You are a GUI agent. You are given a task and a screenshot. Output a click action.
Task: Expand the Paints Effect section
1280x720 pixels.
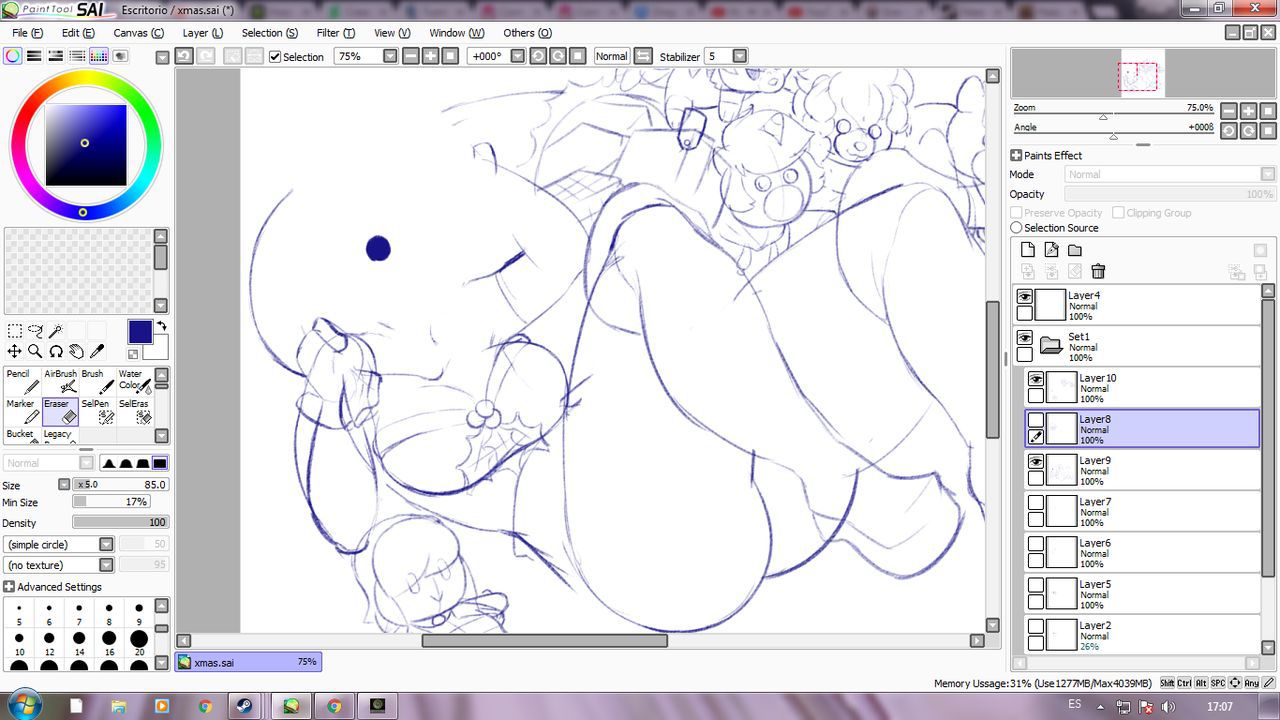(x=1016, y=155)
